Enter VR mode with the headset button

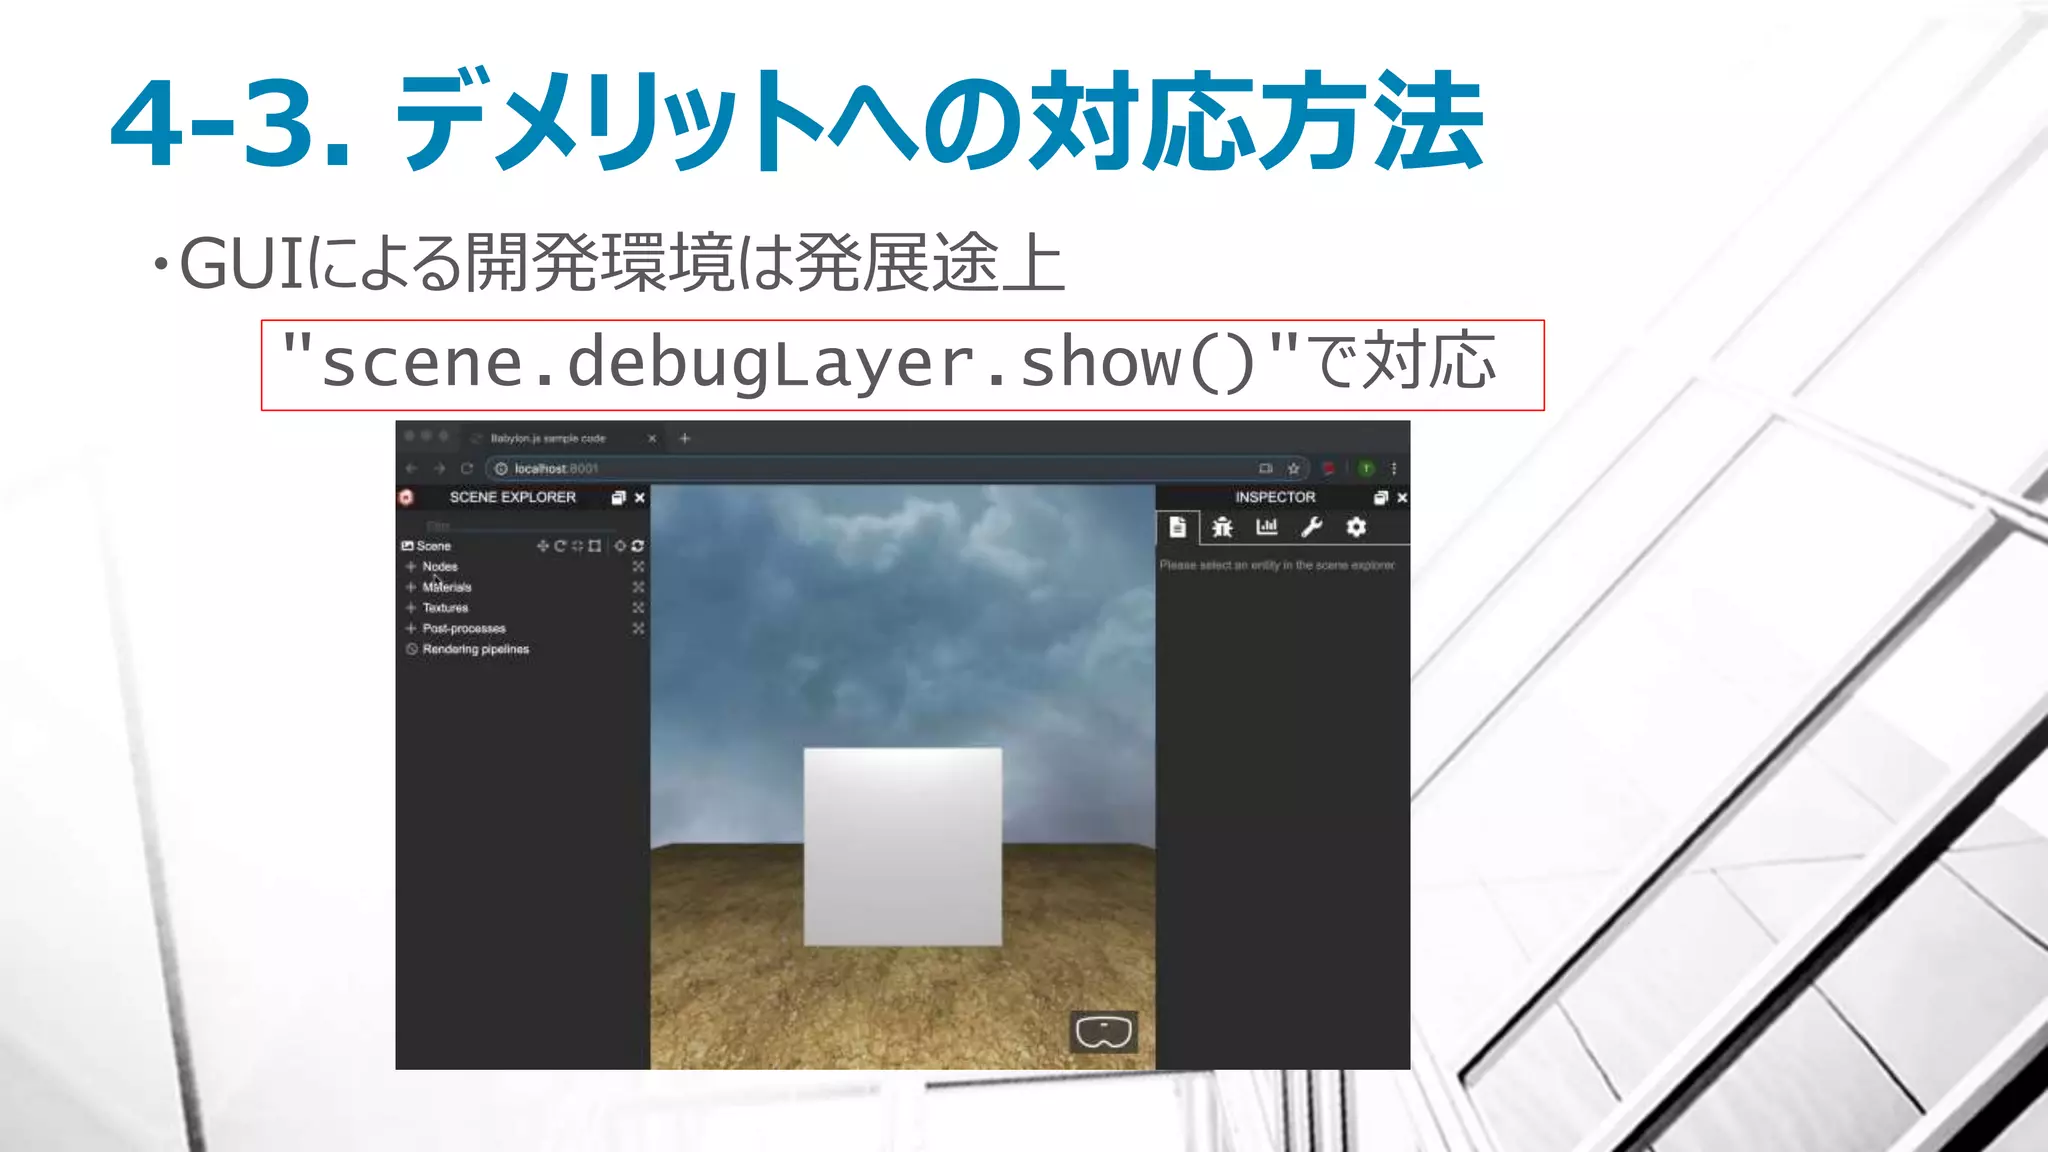pyautogui.click(x=1103, y=1031)
